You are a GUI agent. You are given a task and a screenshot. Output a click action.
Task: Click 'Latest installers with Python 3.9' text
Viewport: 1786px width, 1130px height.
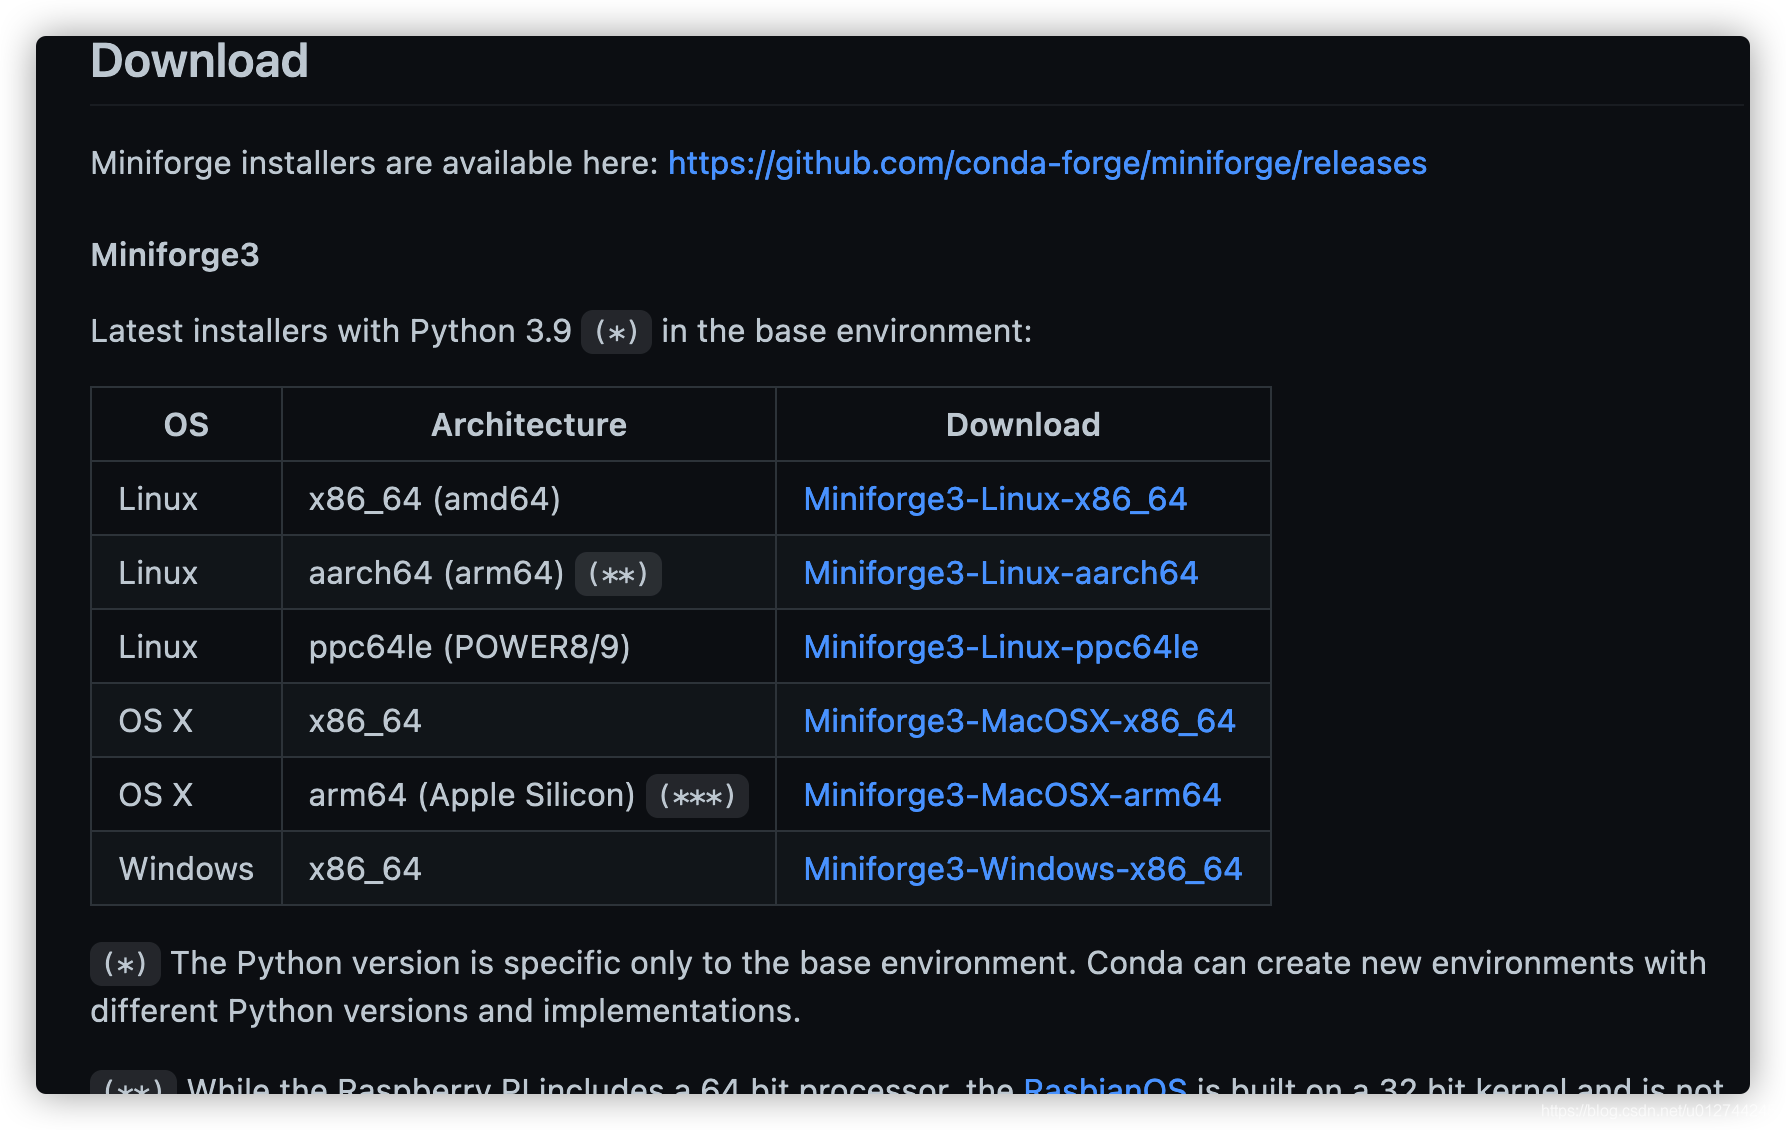(331, 331)
